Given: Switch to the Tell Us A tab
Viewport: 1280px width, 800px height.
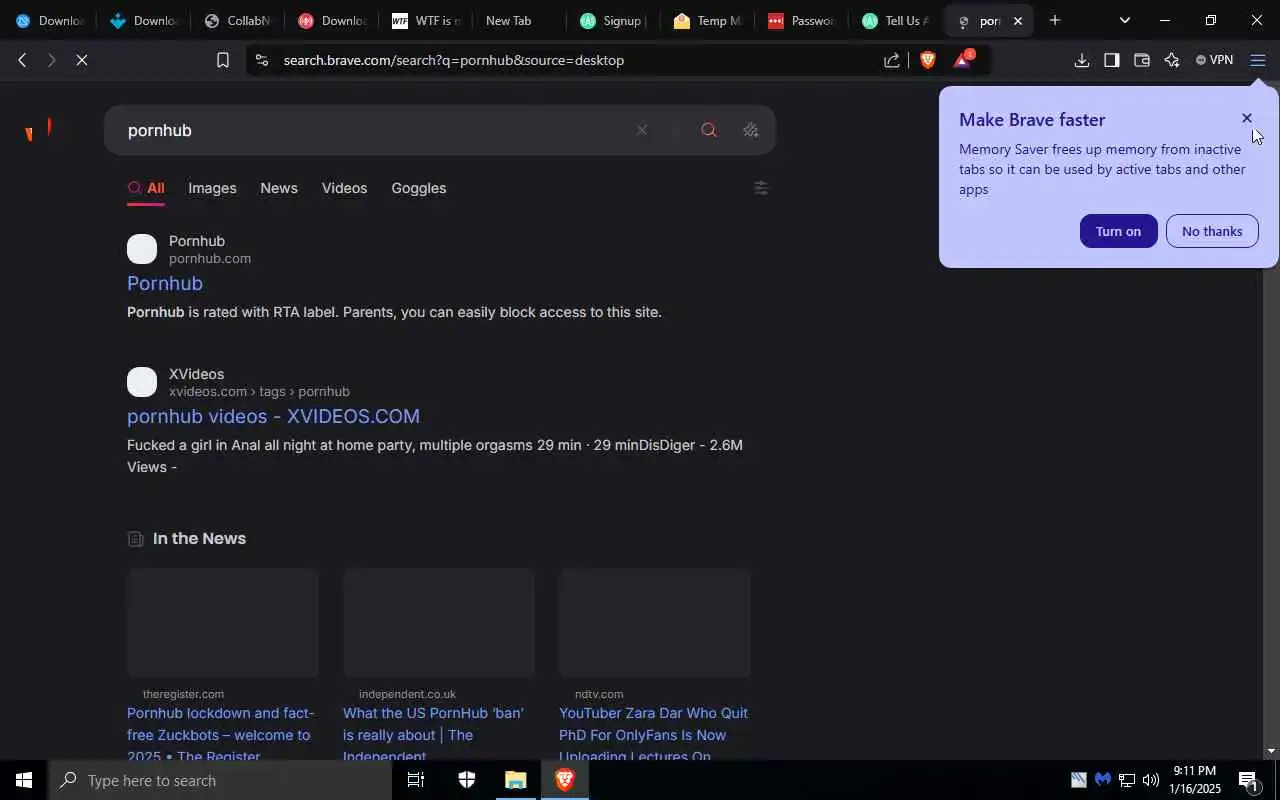Looking at the screenshot, I should pos(895,20).
